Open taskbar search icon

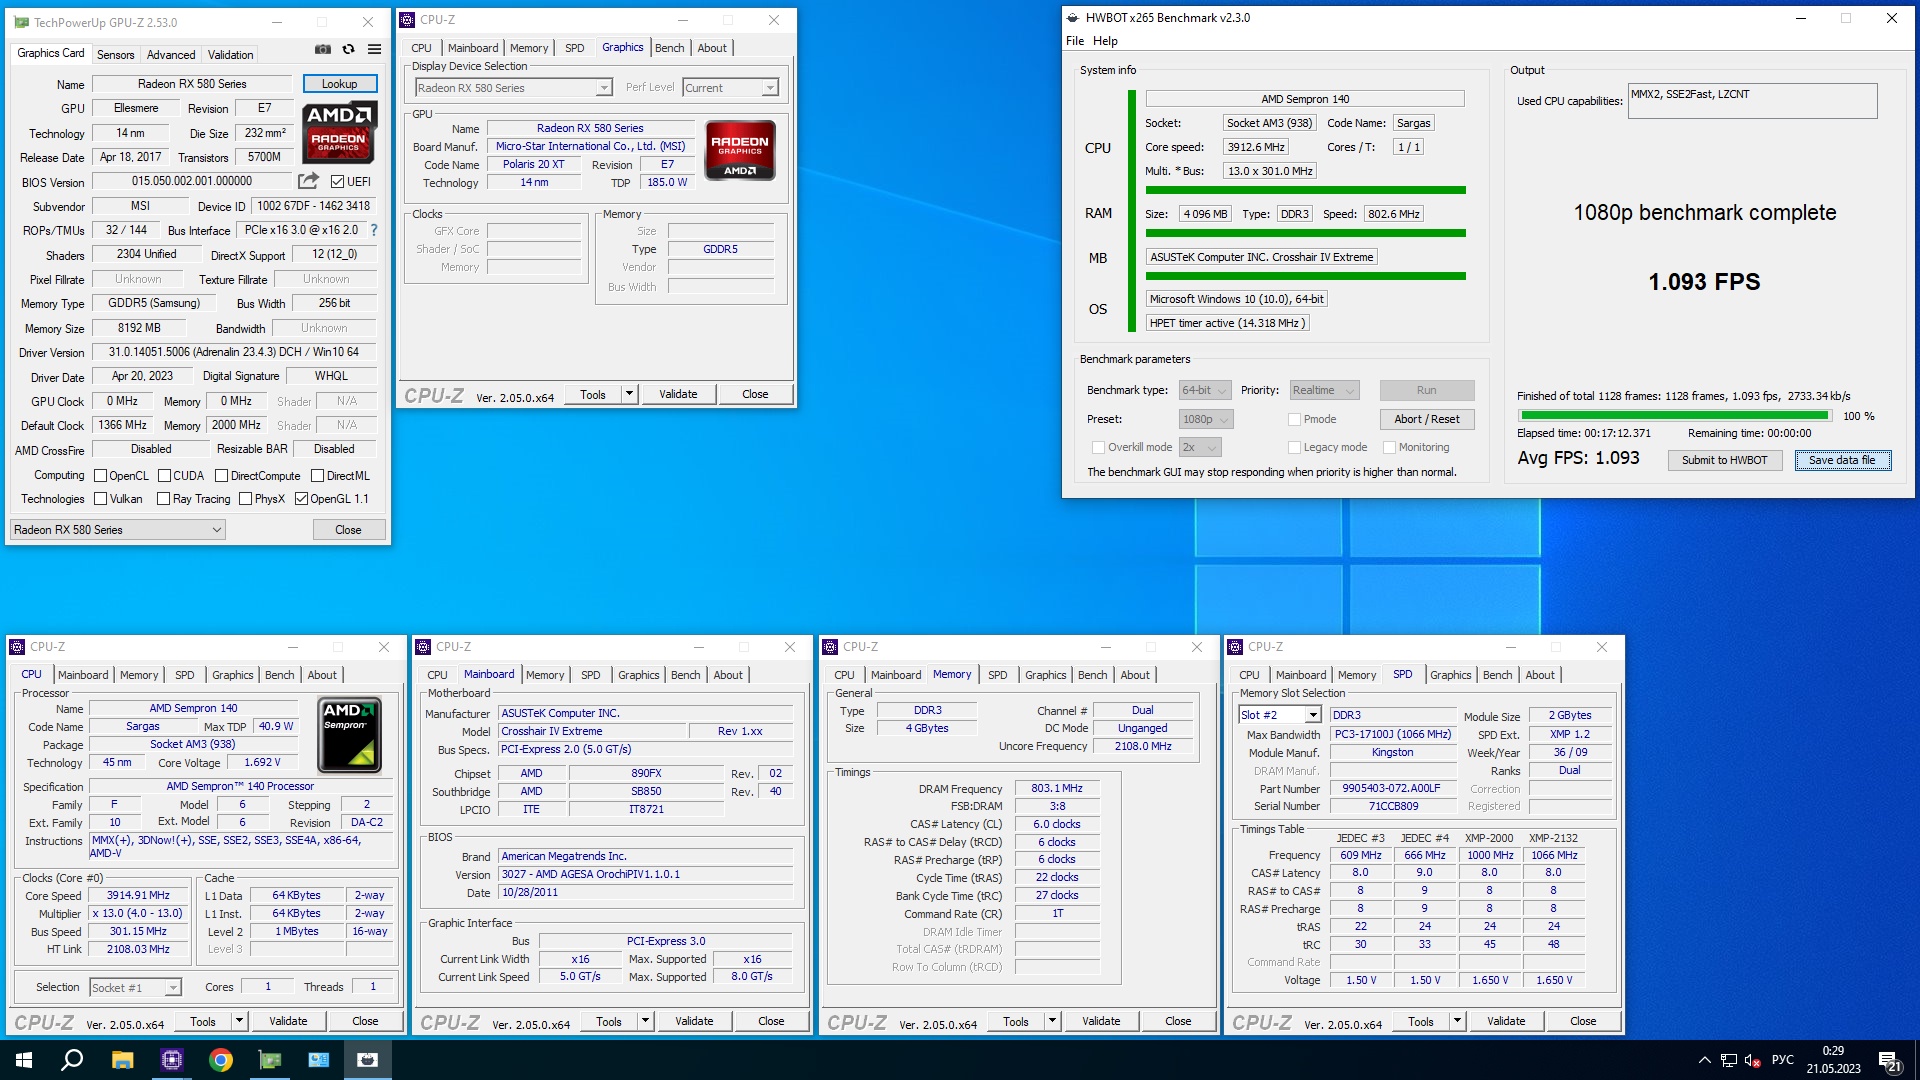click(x=72, y=1060)
